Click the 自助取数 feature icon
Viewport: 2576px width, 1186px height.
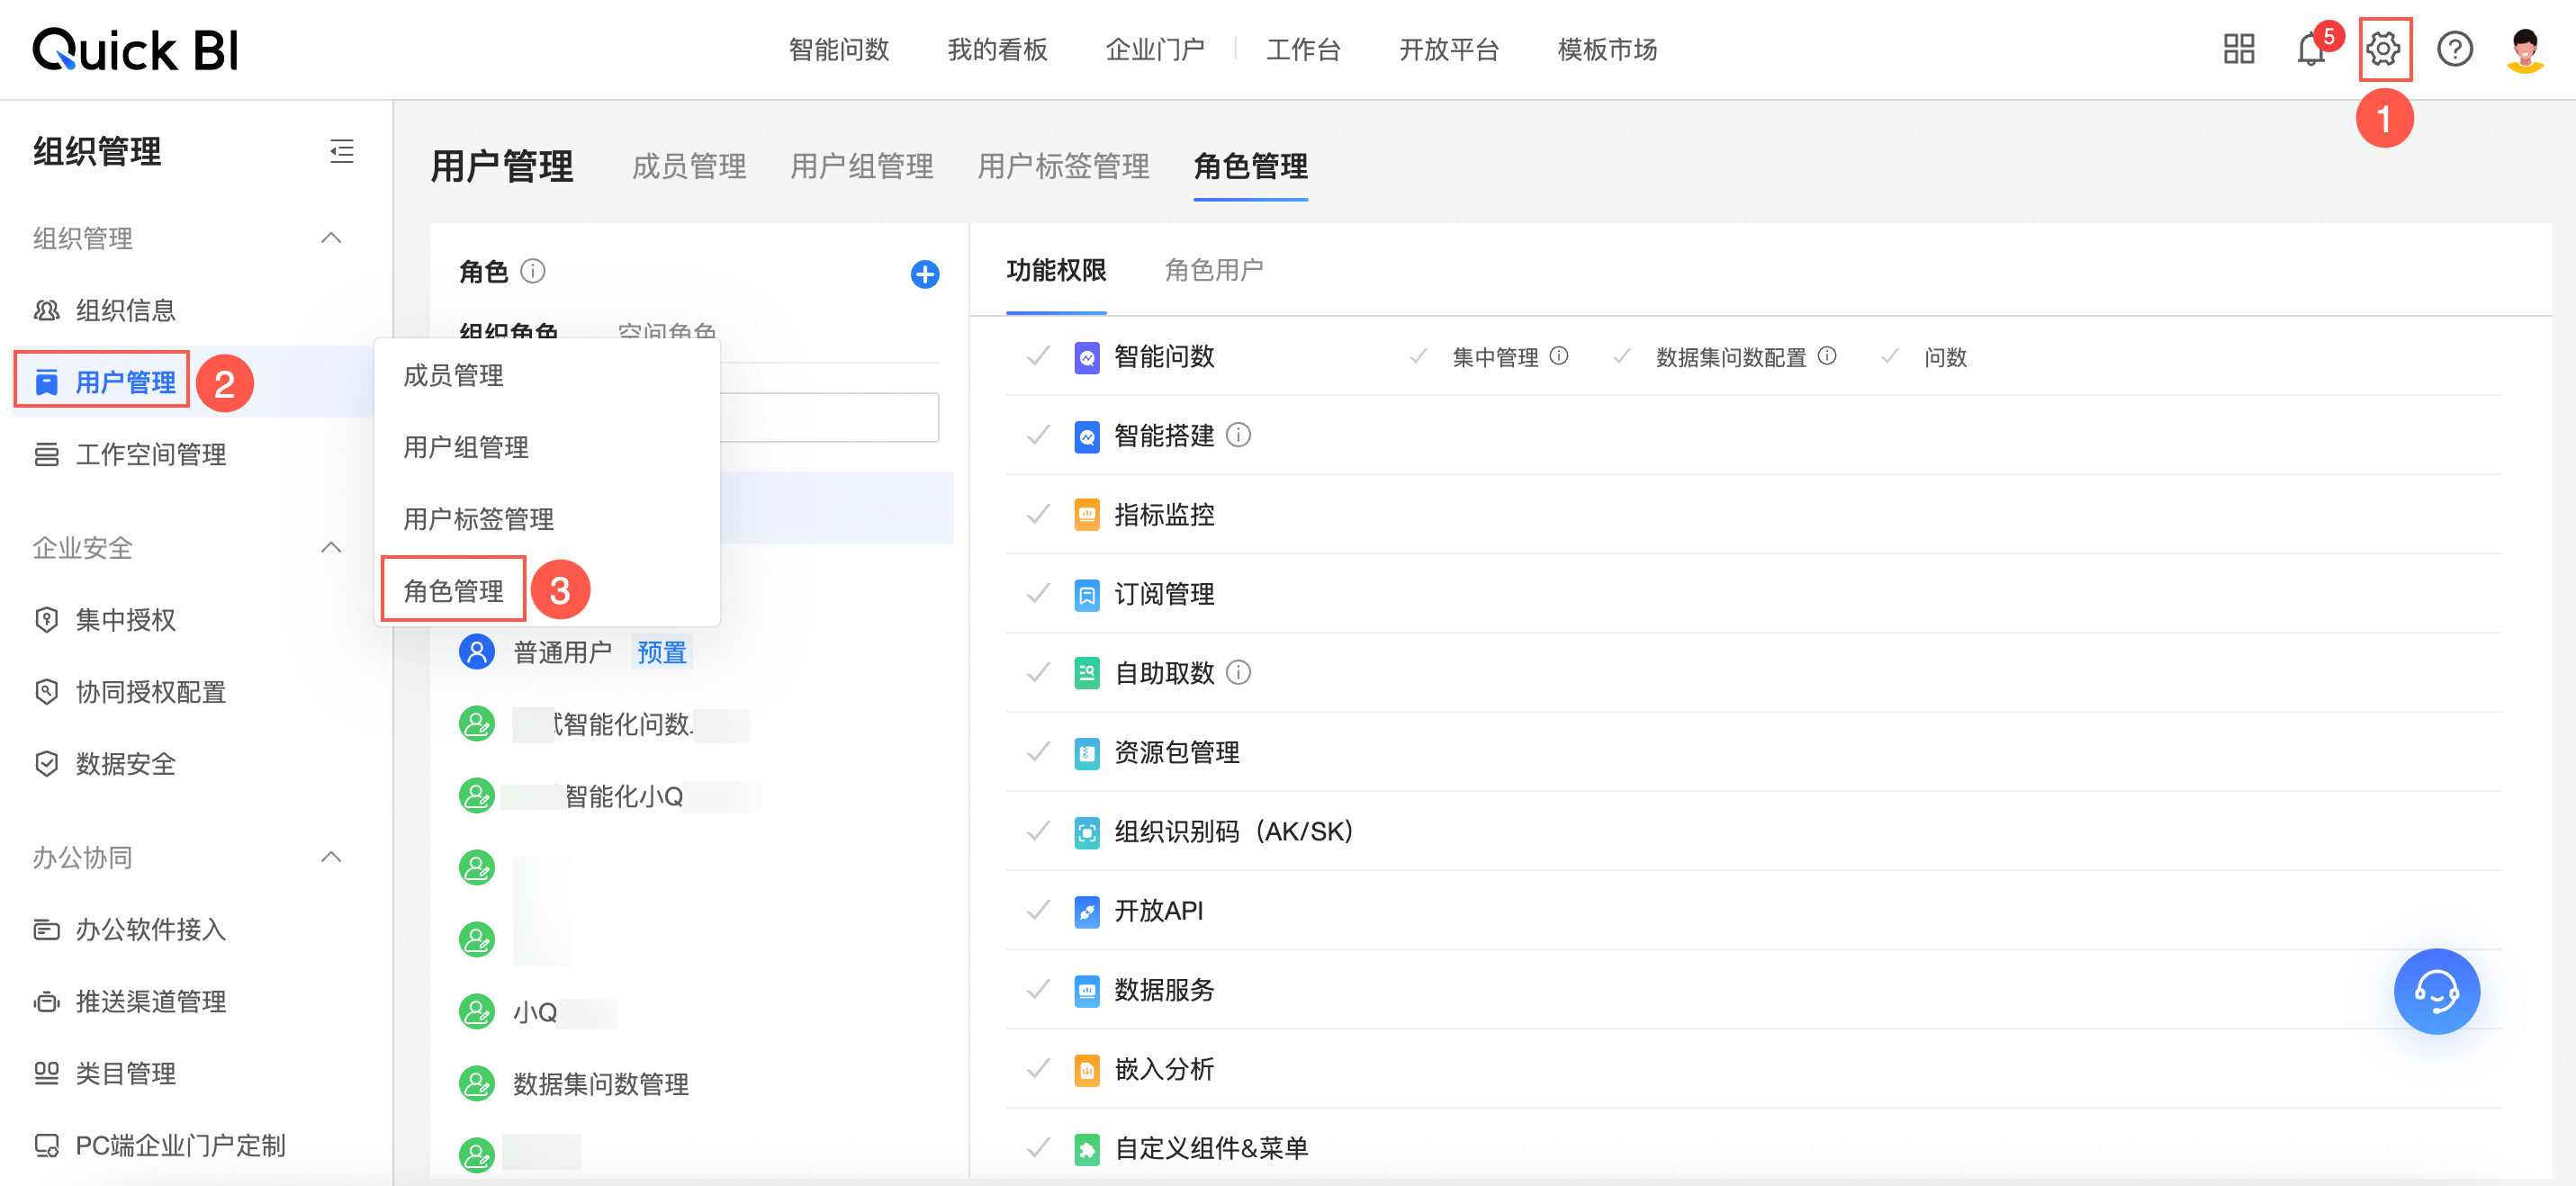1087,673
